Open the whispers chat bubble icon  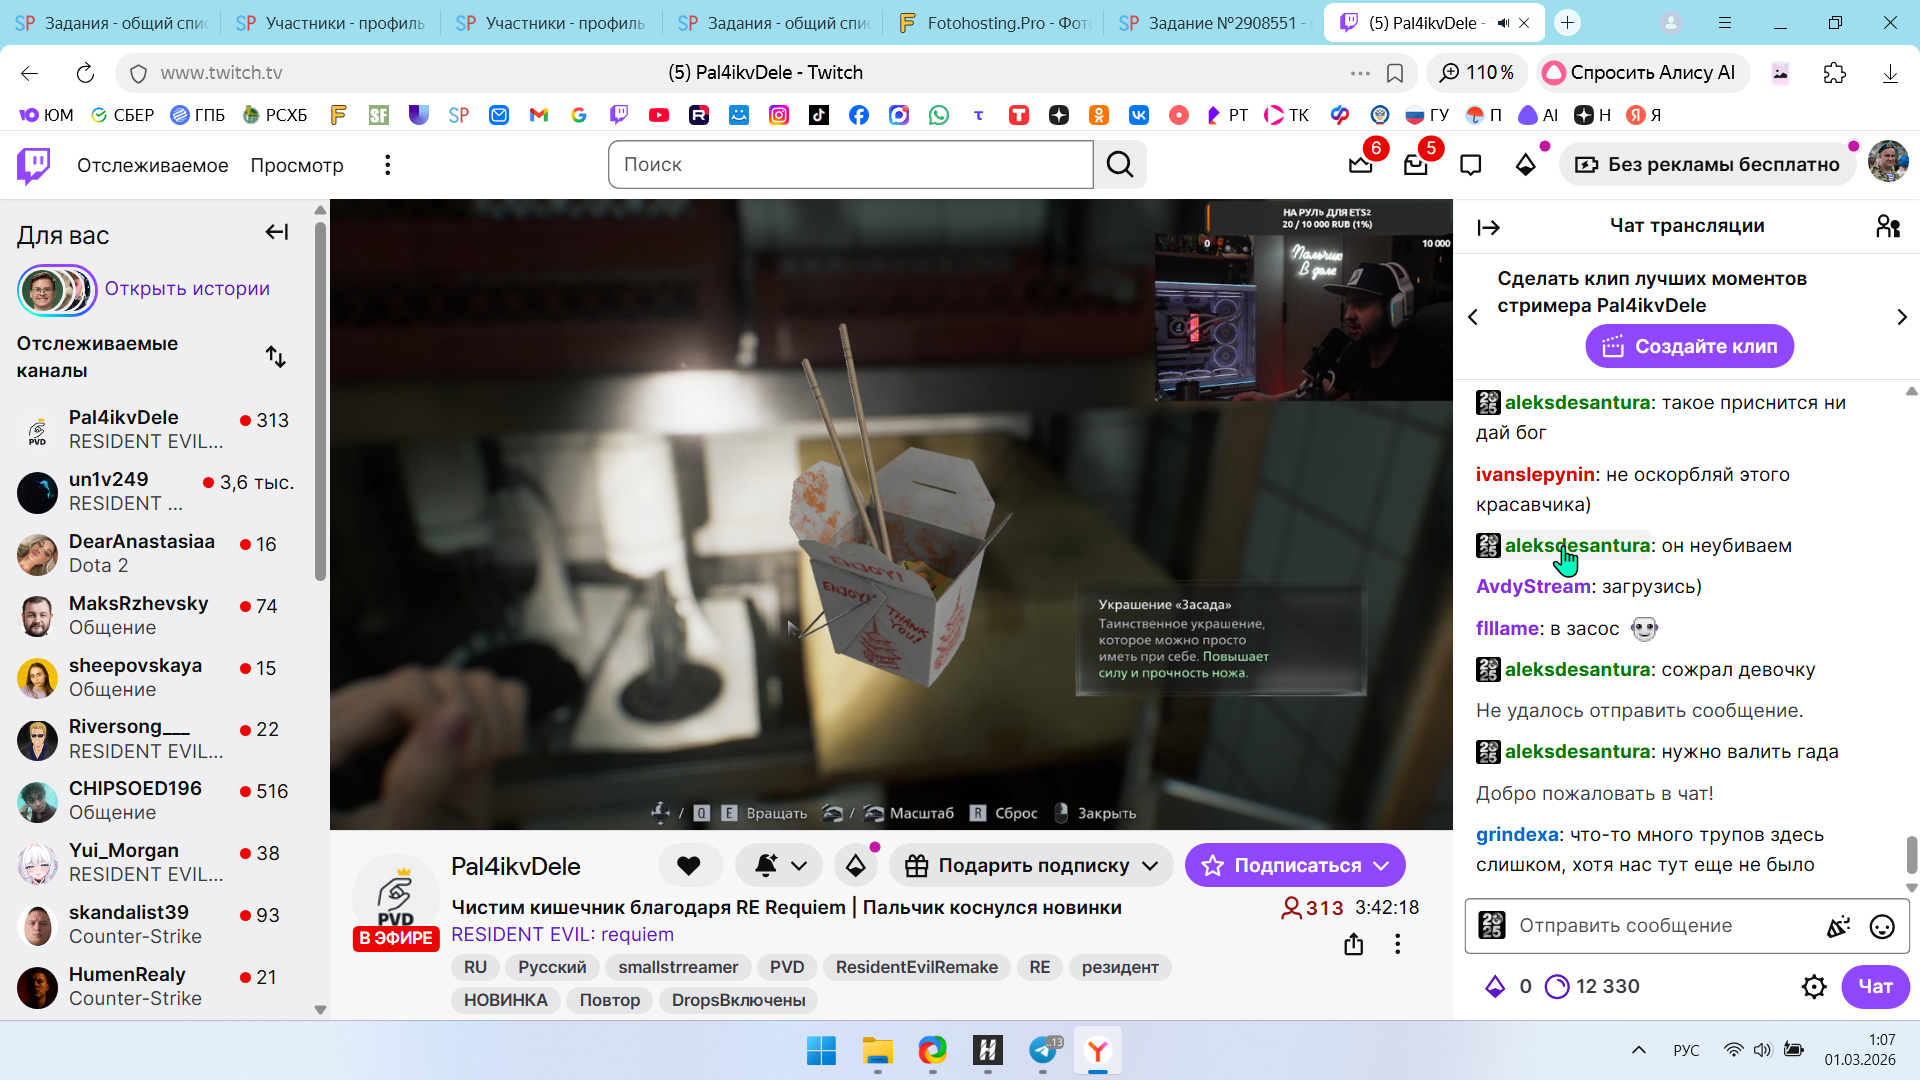click(1470, 165)
